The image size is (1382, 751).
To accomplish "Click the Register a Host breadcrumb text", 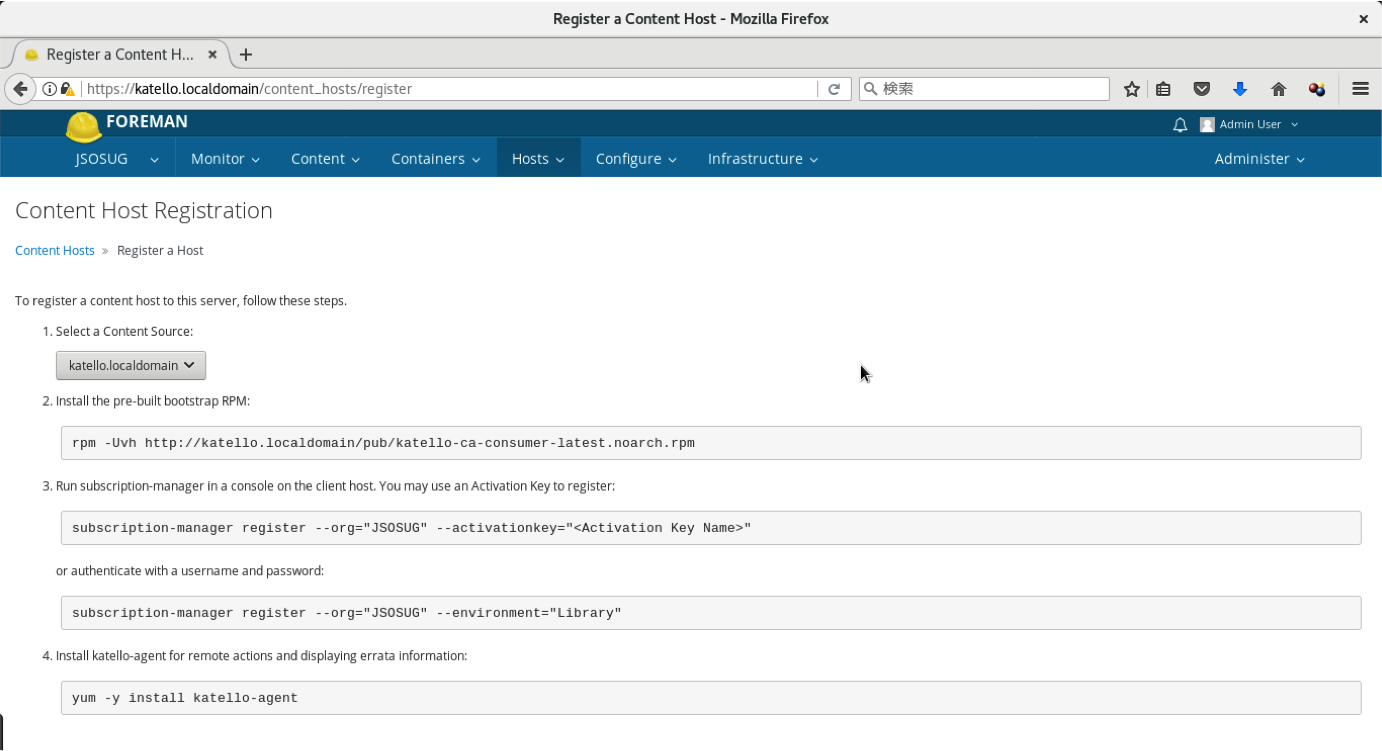I will click(x=160, y=250).
